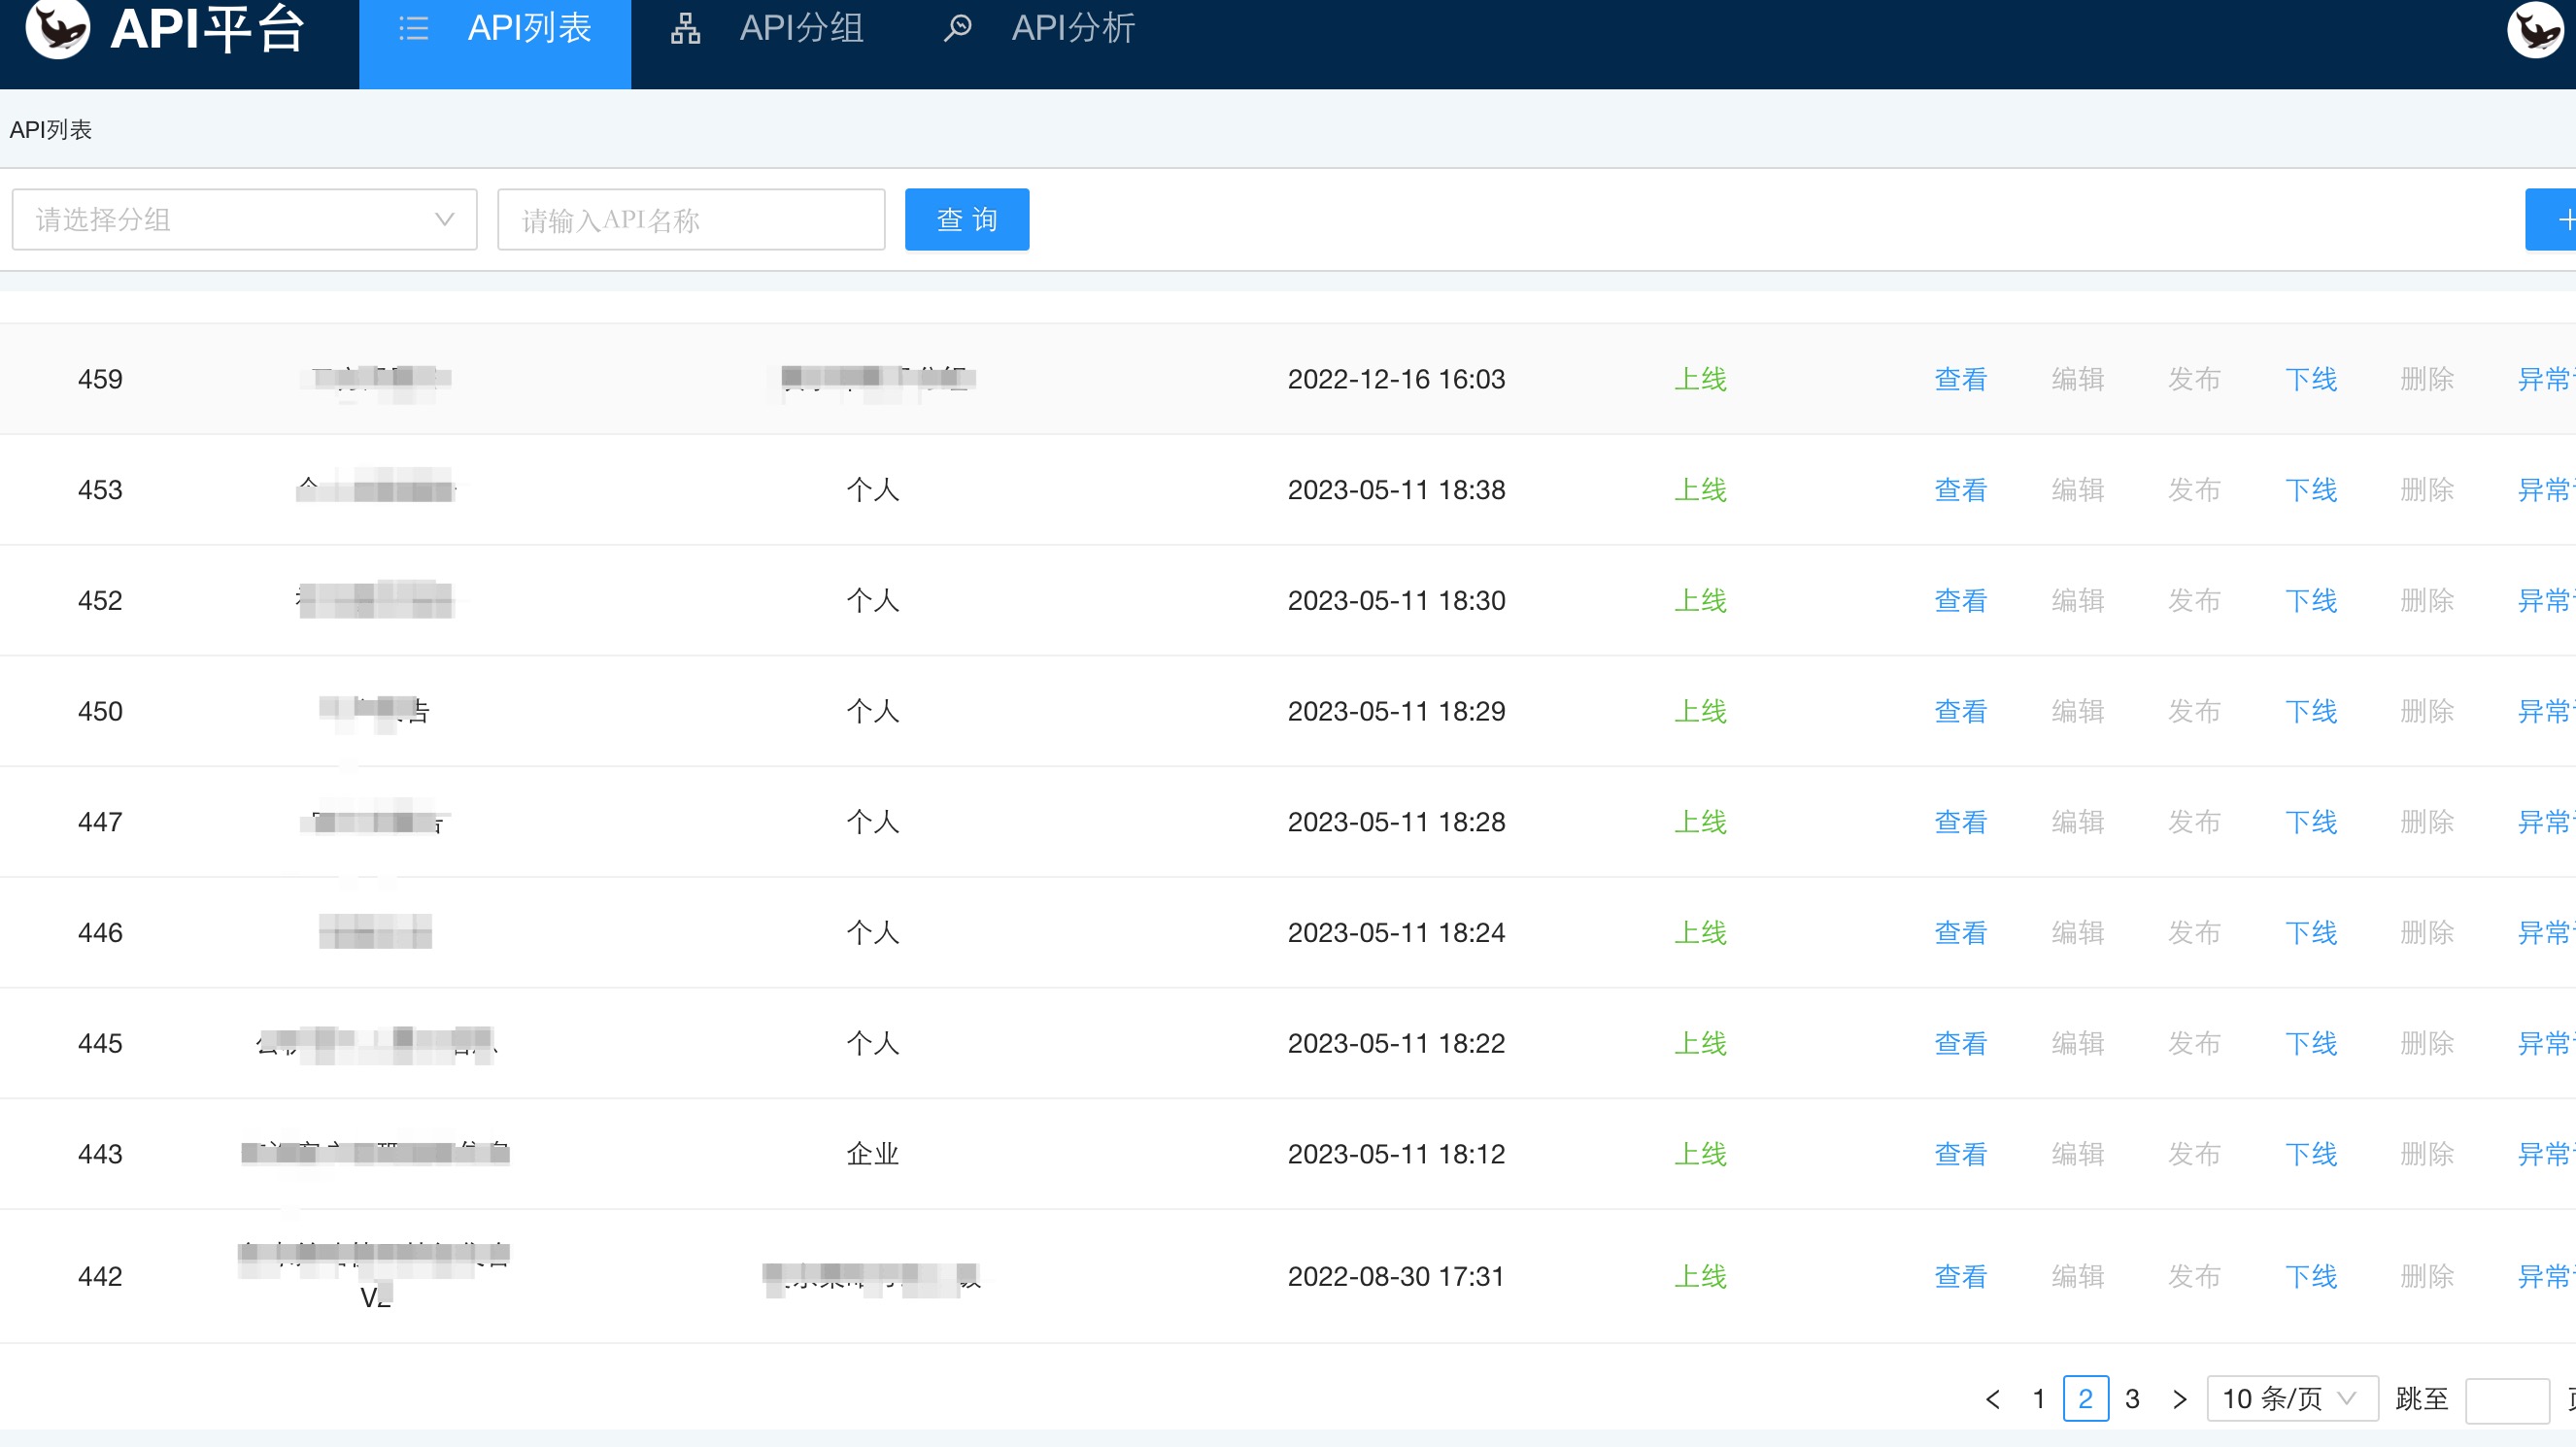Click the 2023-05-11 18:38 date cell
Viewport: 2576px width, 1447px height.
1396,490
